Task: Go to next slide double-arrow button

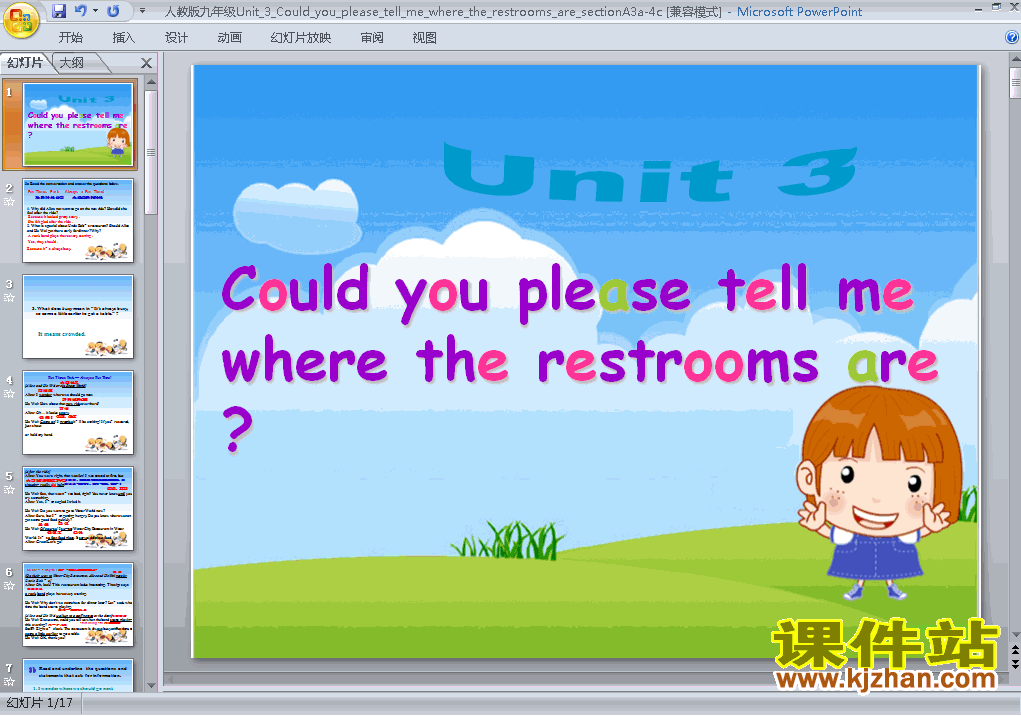Action: [1015, 663]
